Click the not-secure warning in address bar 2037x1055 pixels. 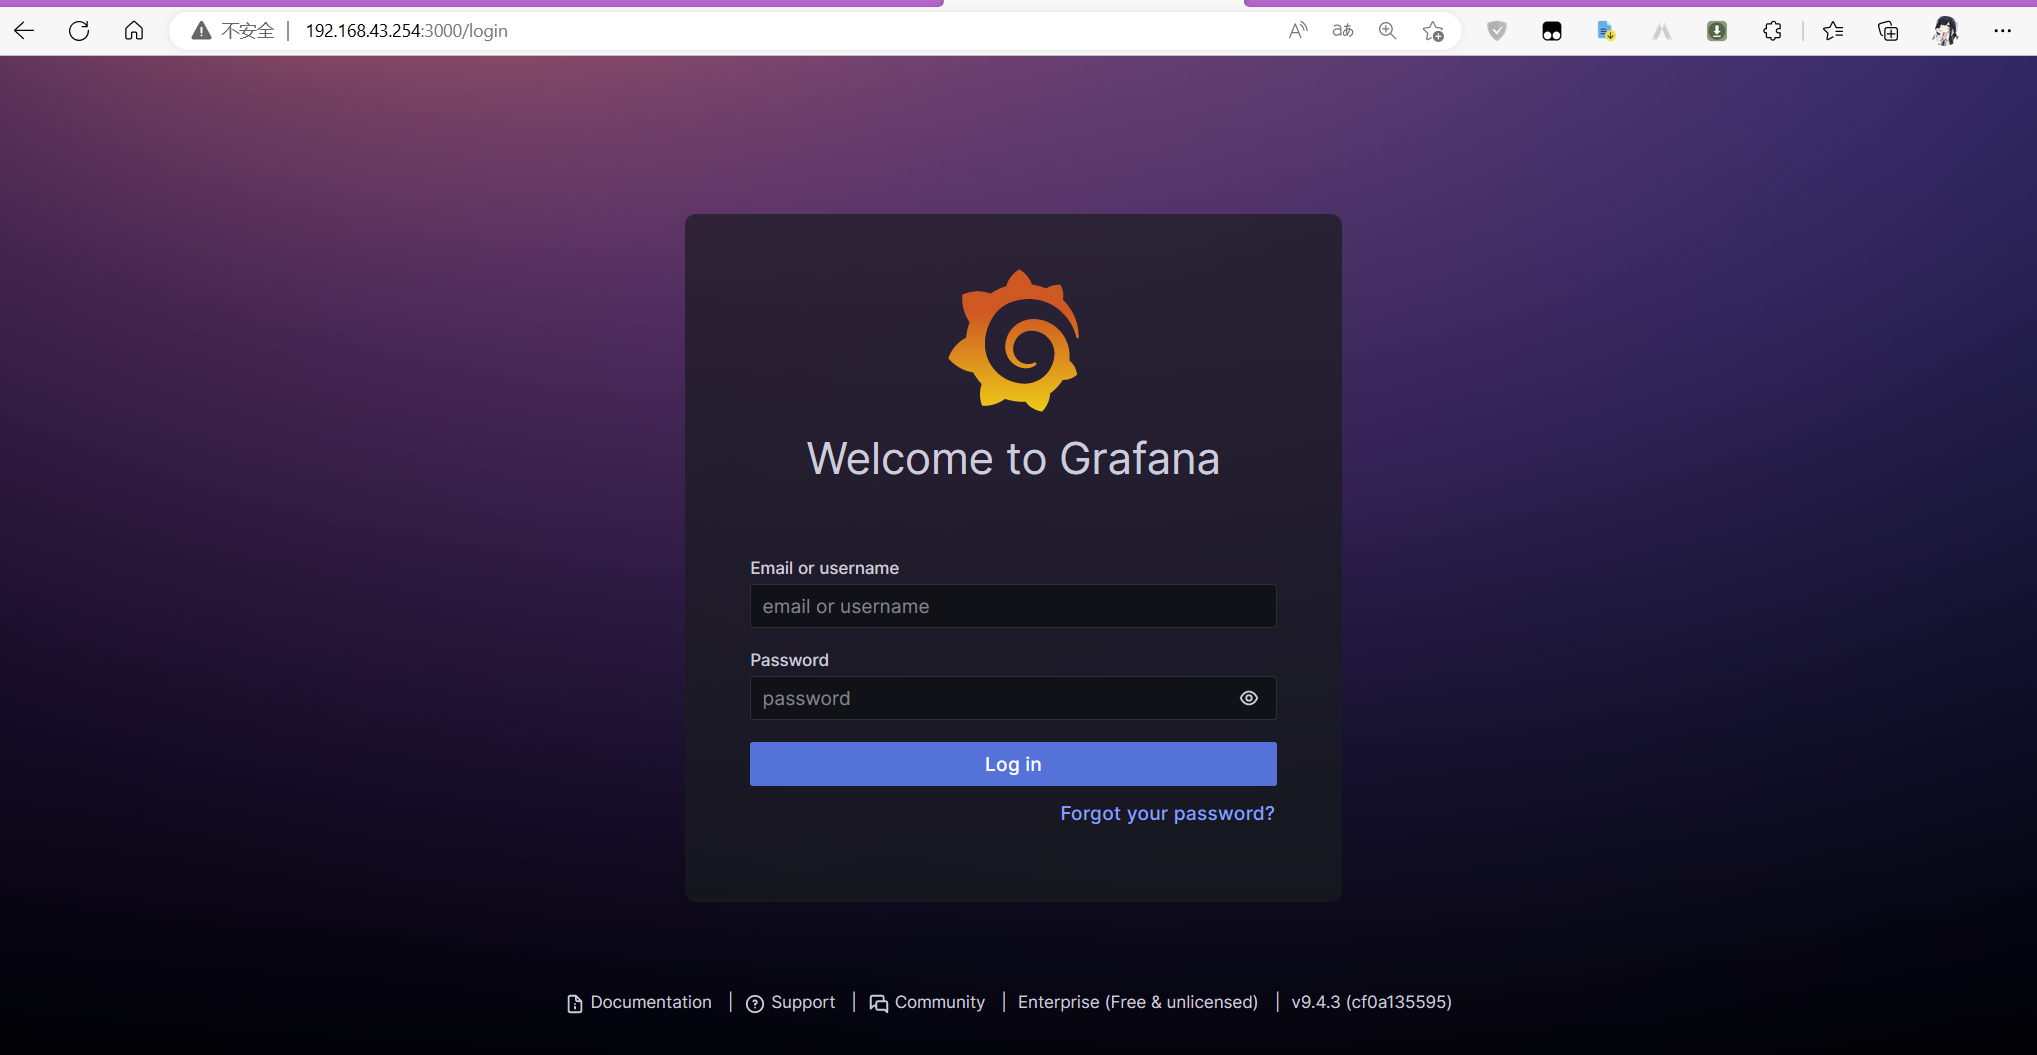click(x=230, y=30)
